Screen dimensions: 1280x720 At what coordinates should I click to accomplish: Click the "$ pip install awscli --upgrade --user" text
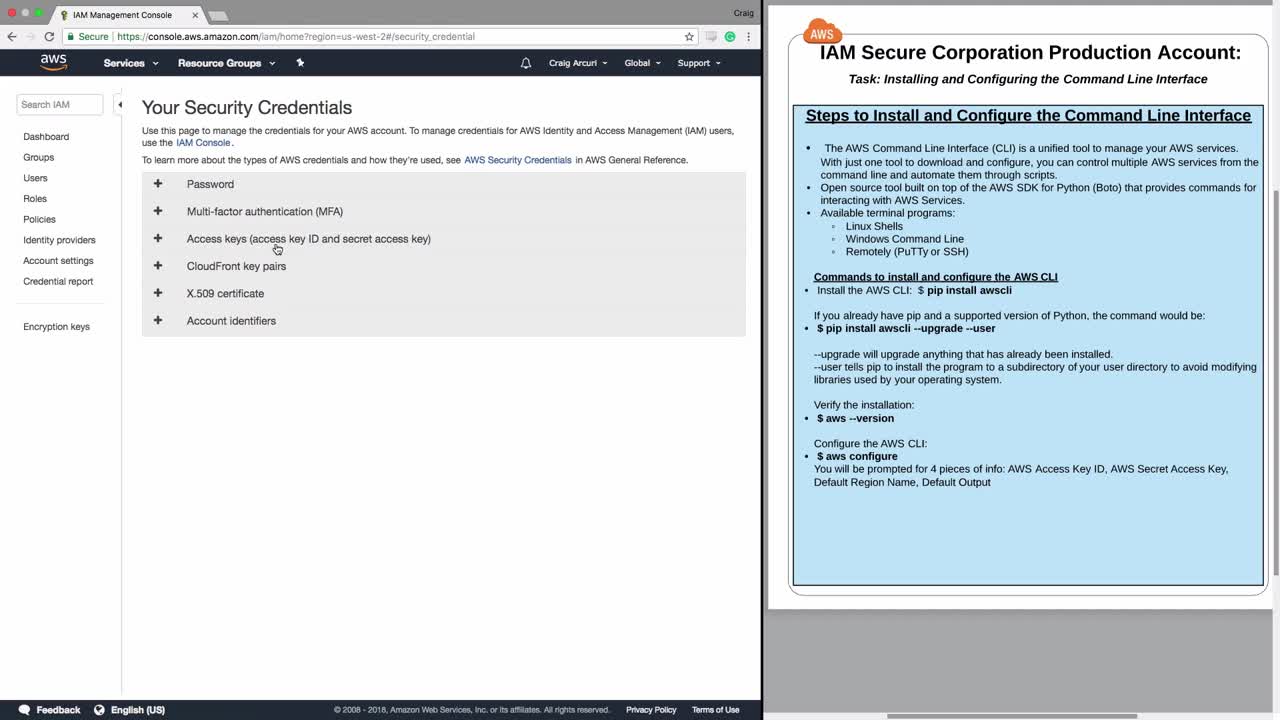pyautogui.click(x=906, y=328)
